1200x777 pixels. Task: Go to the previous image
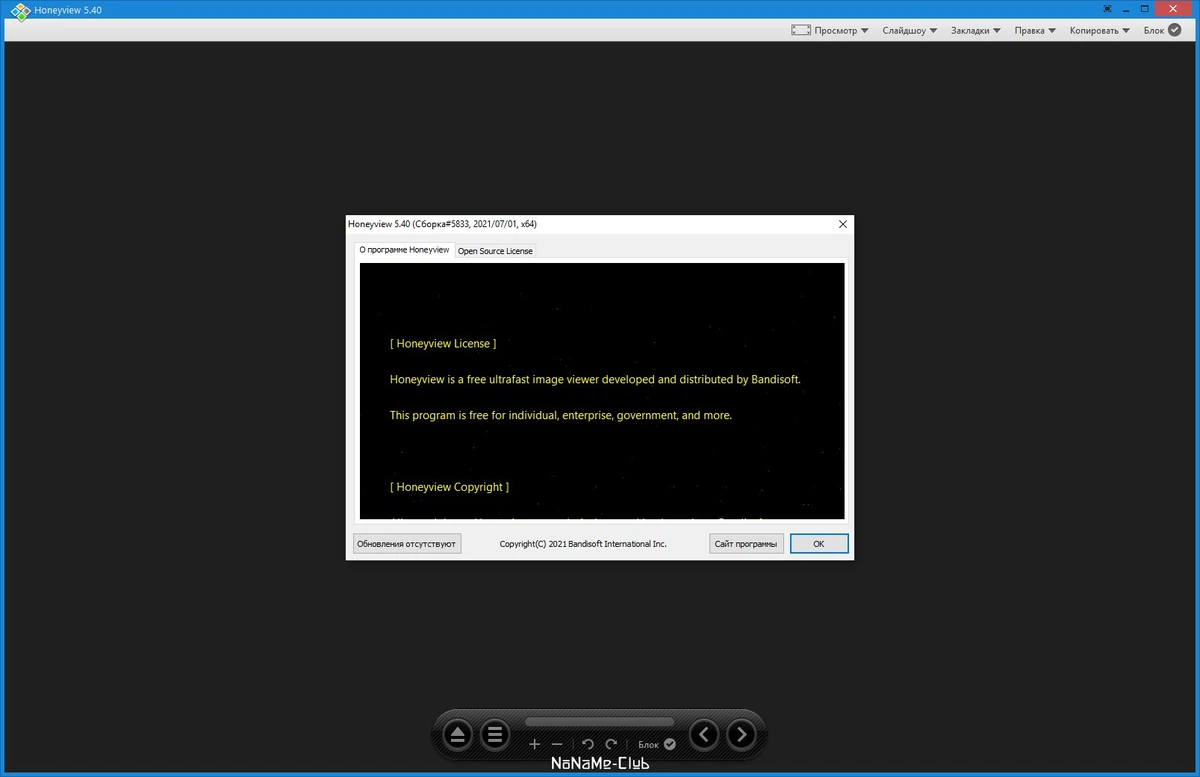coord(704,736)
